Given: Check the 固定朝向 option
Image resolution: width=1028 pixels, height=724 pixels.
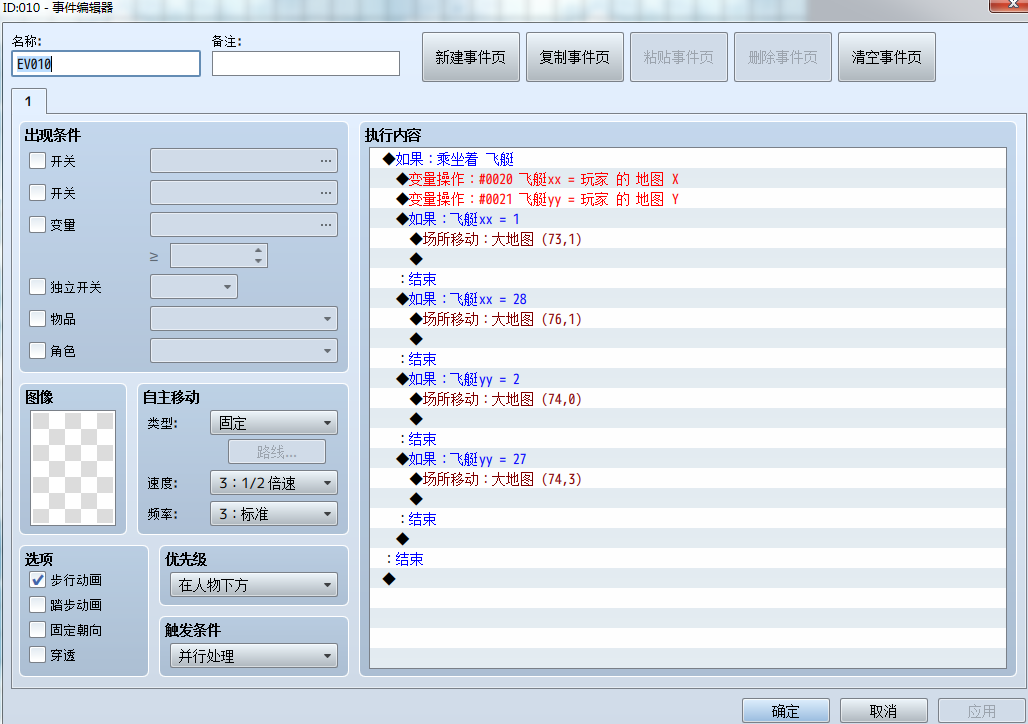Looking at the screenshot, I should (x=37, y=630).
